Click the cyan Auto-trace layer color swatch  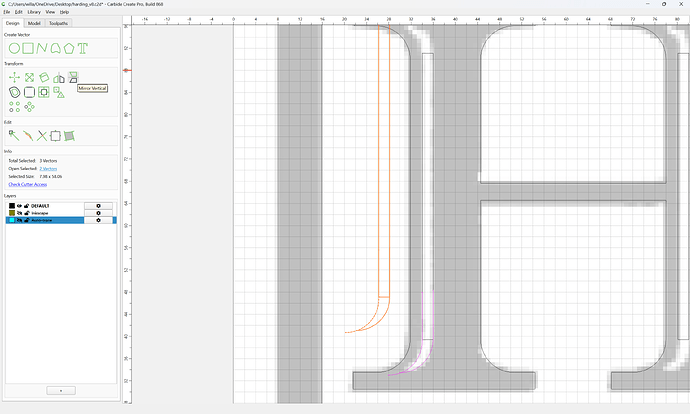12,220
